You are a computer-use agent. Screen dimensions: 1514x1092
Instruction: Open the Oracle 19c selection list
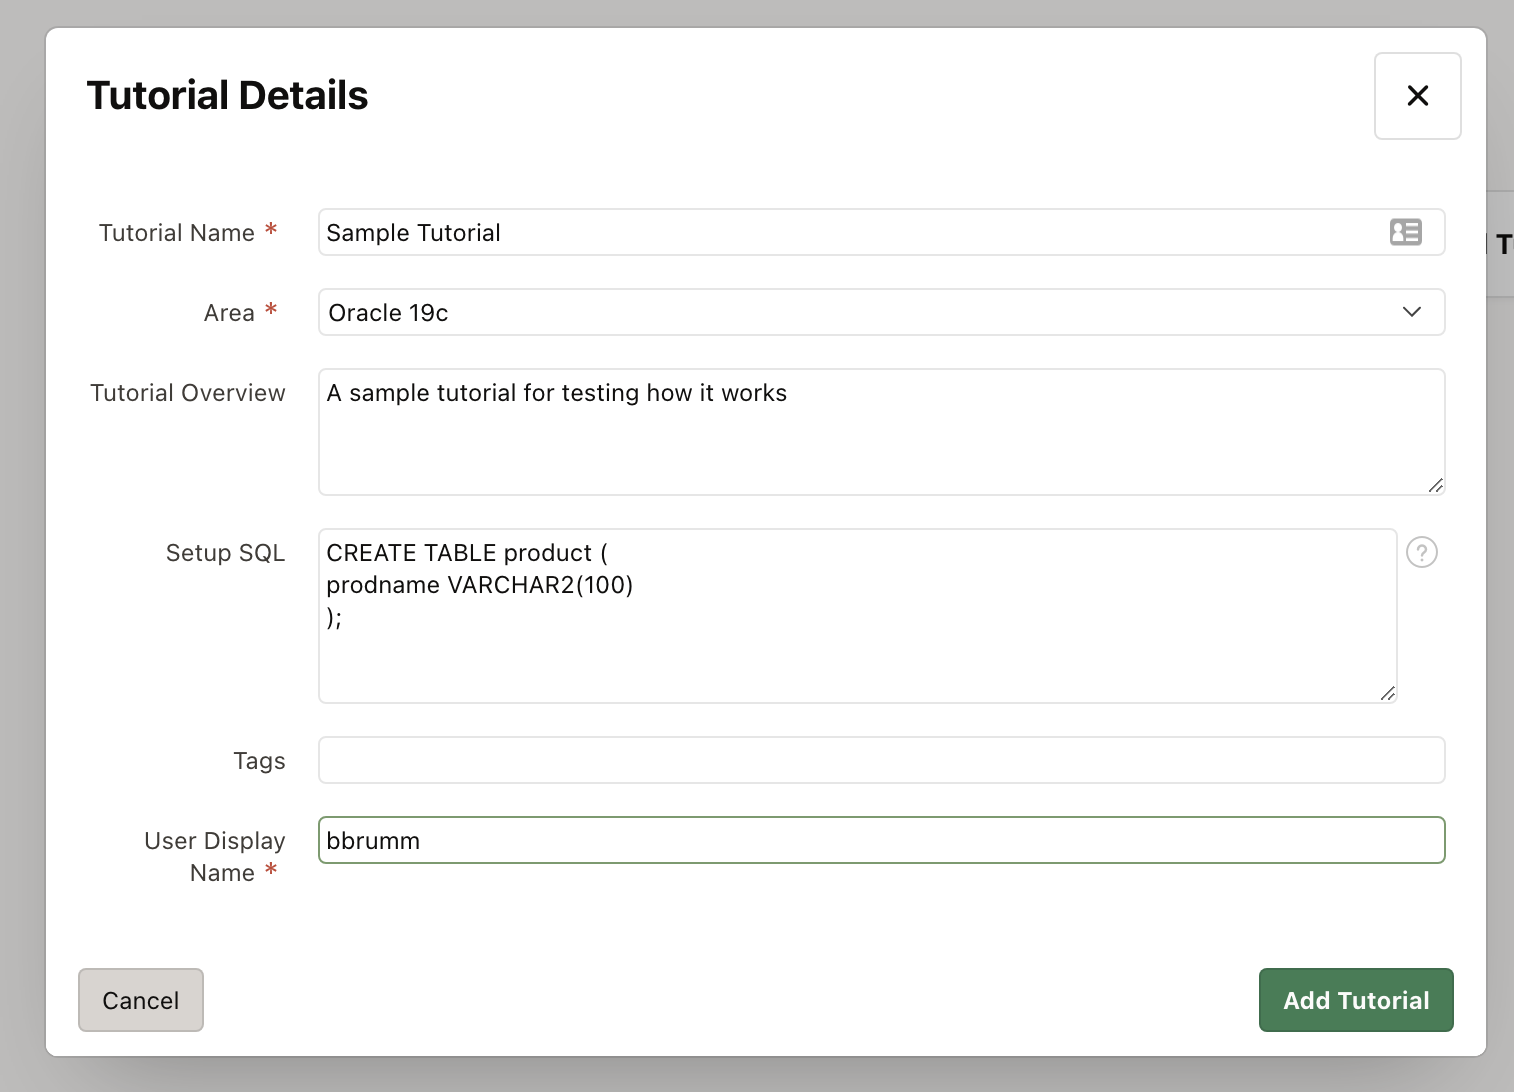point(860,312)
